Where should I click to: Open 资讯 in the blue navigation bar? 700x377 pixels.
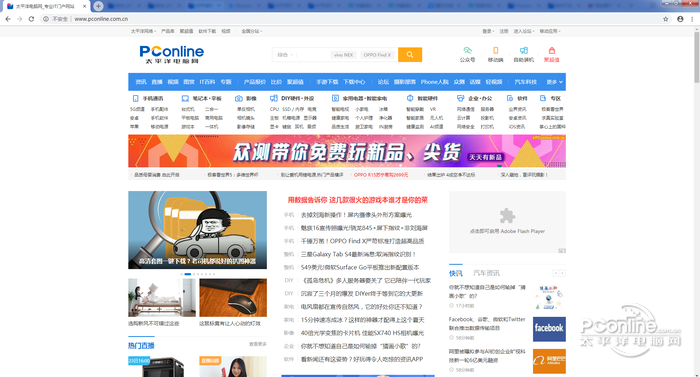point(141,82)
